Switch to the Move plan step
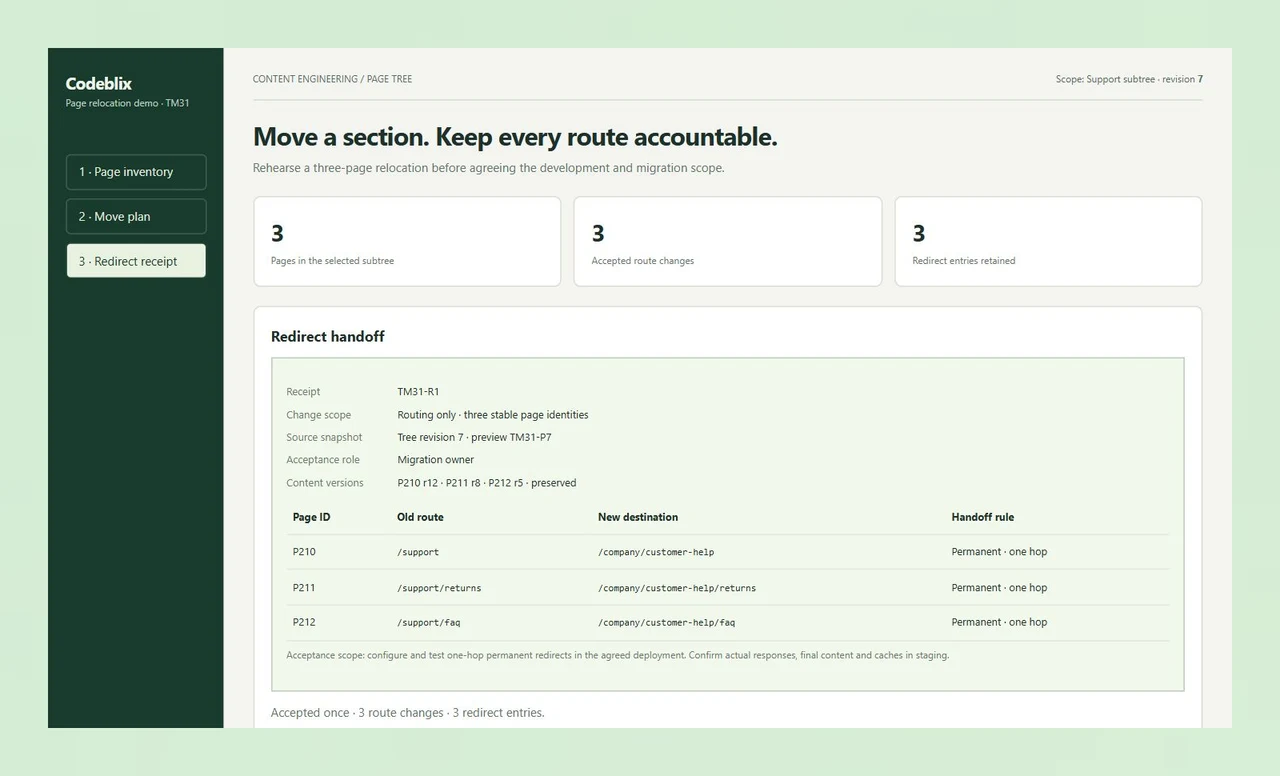This screenshot has width=1280, height=776. [136, 216]
